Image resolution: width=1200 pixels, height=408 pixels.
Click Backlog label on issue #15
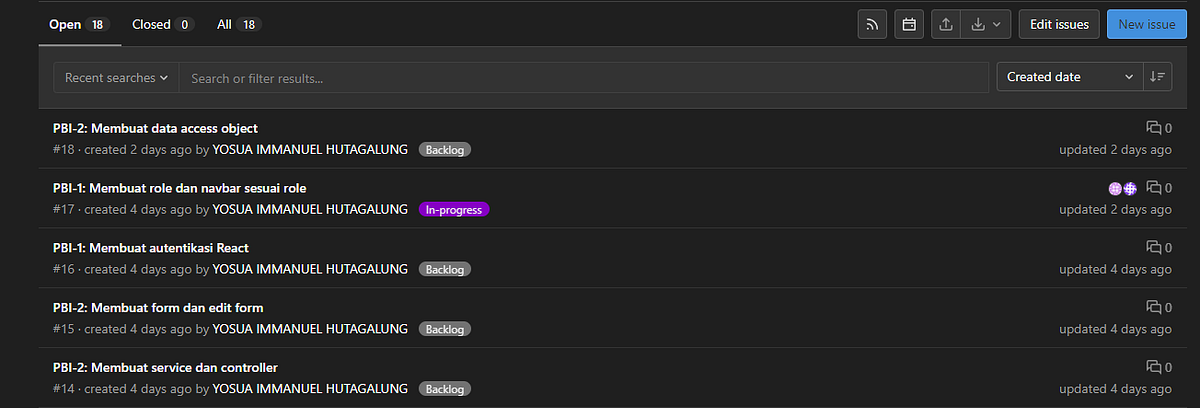click(445, 329)
